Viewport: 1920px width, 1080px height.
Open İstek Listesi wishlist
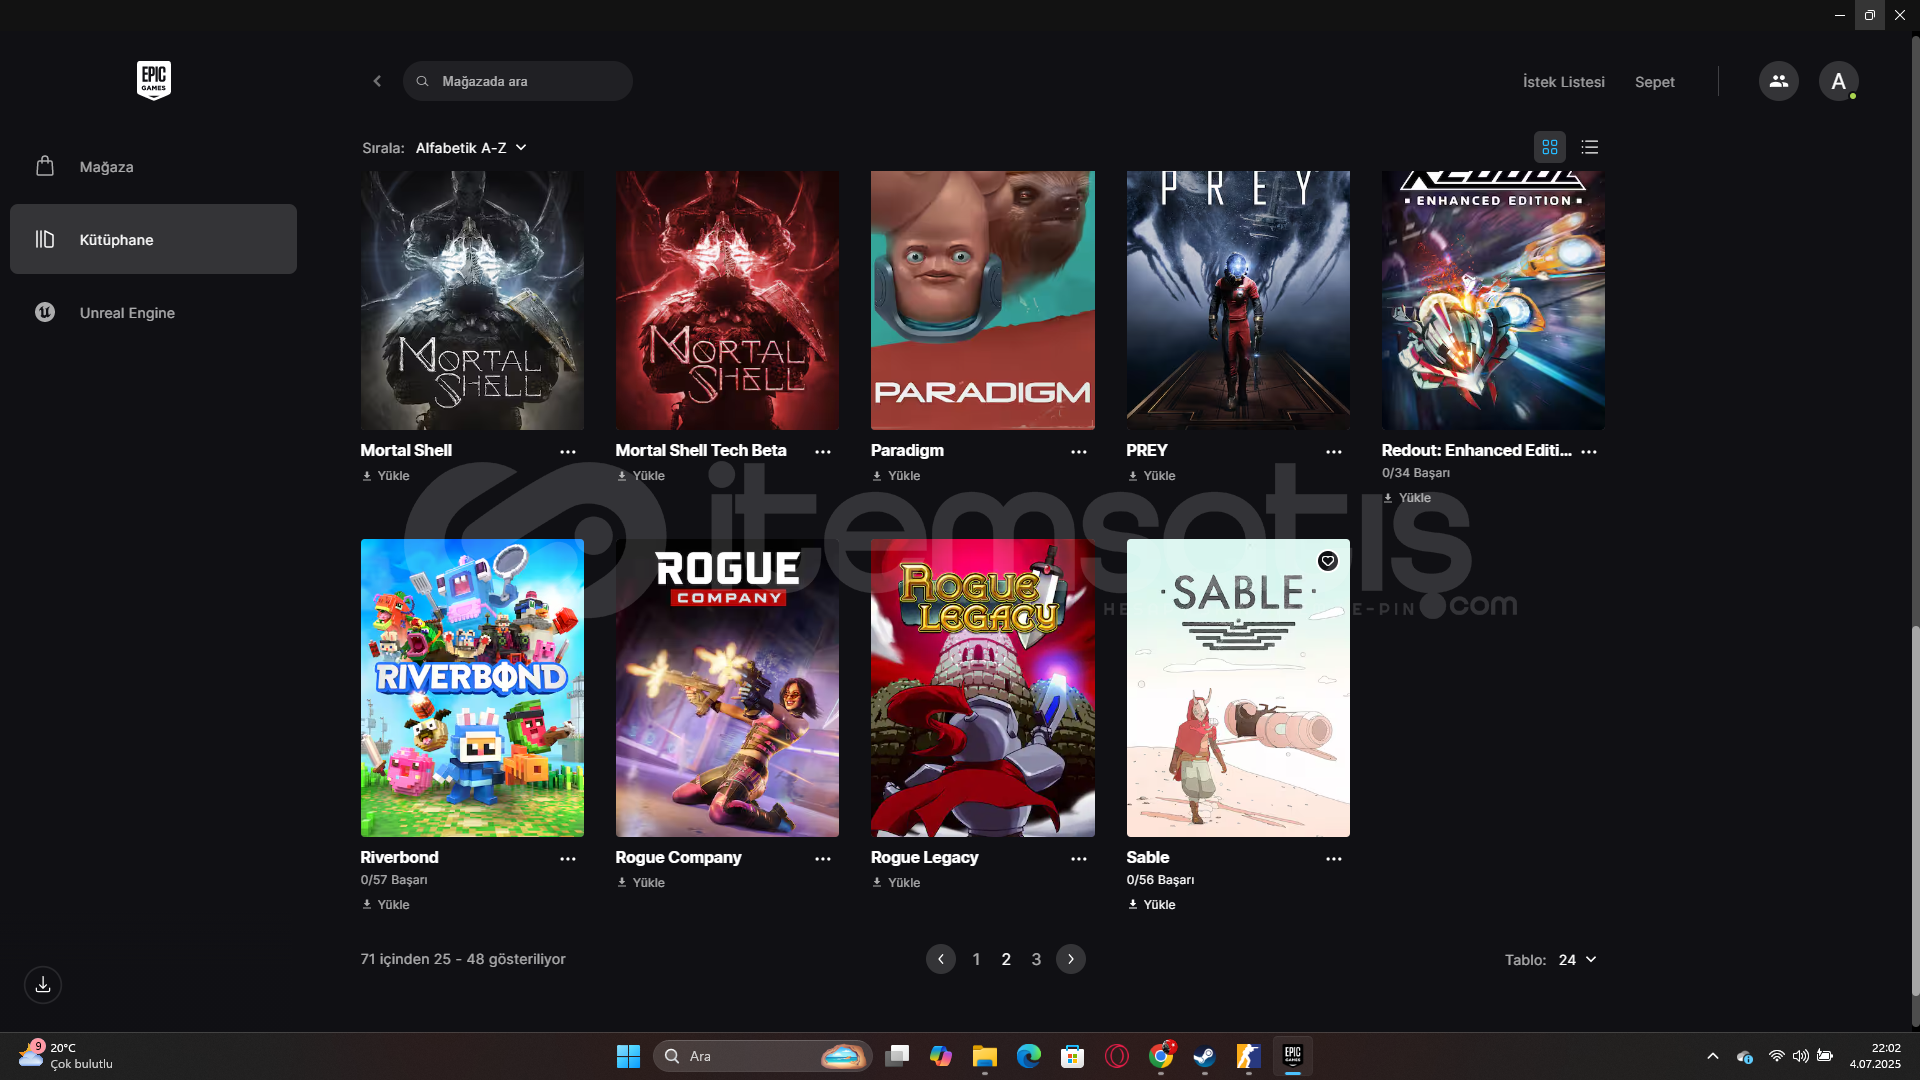pos(1563,82)
